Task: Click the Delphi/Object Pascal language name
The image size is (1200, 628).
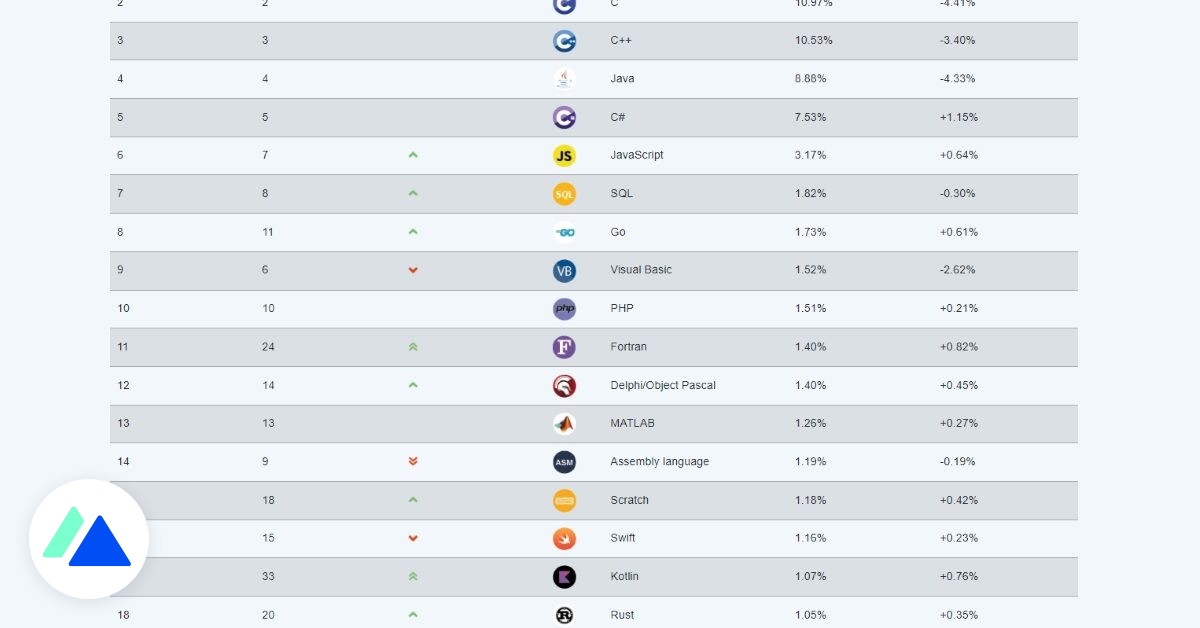Action: [x=662, y=385]
